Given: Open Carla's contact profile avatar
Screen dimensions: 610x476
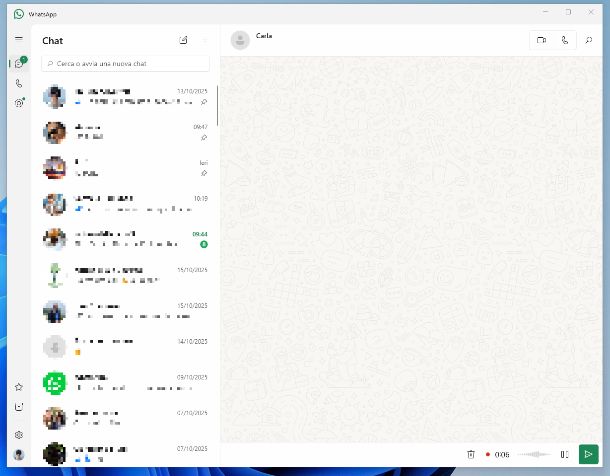Looking at the screenshot, I should click(x=240, y=40).
